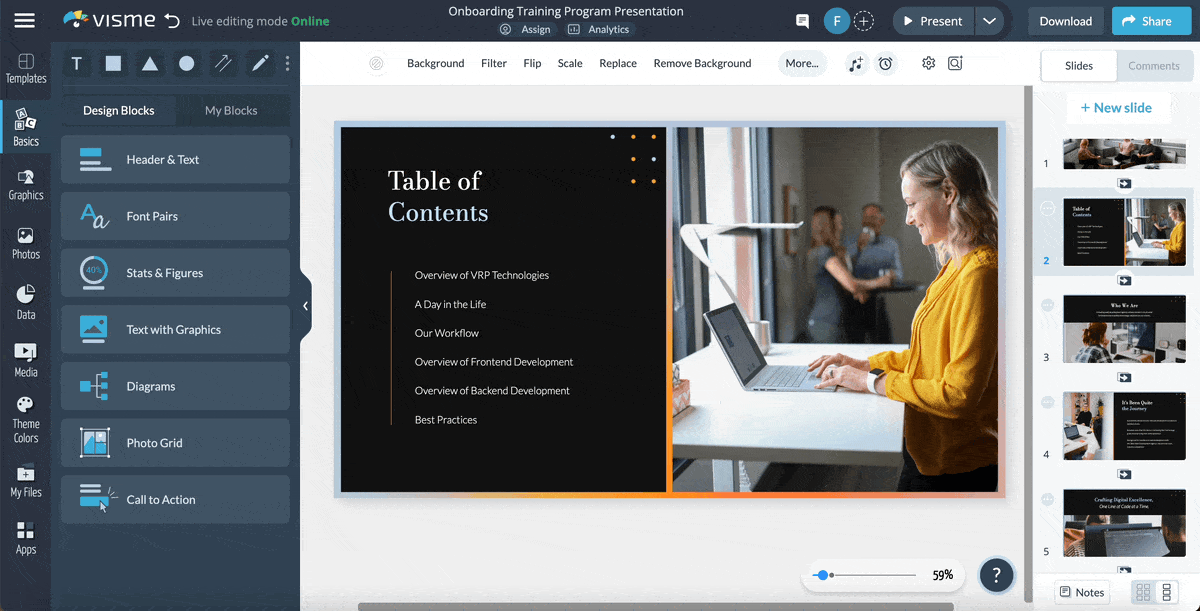
Task: Select the Text tool icon
Action: pyautogui.click(x=77, y=64)
